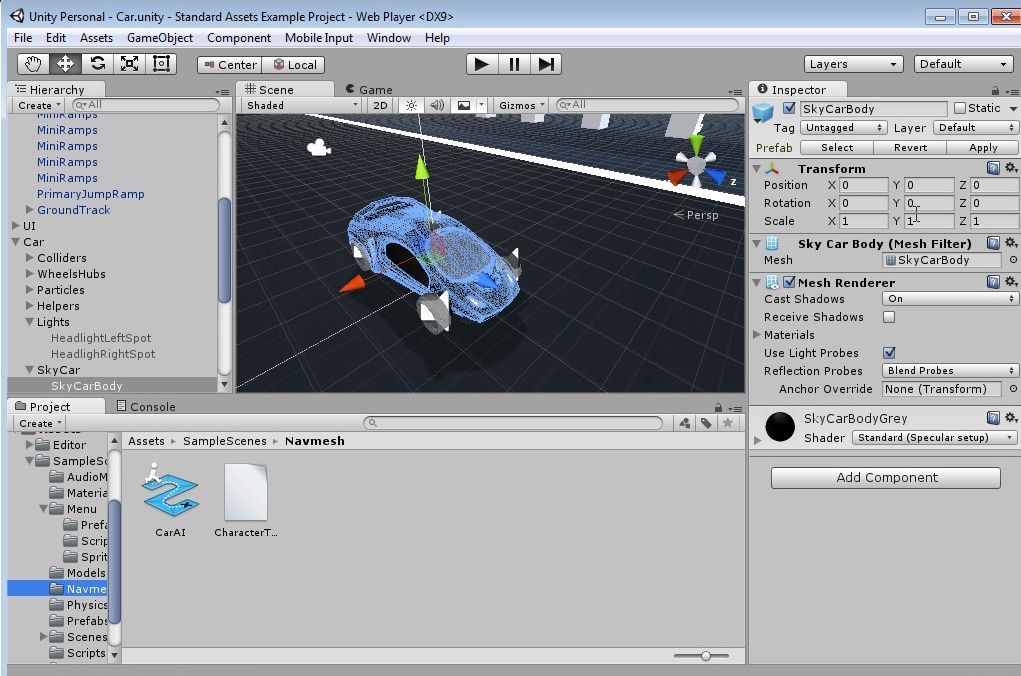Open Reflection Probes dropdown
Image resolution: width=1021 pixels, height=676 pixels.
coord(950,370)
